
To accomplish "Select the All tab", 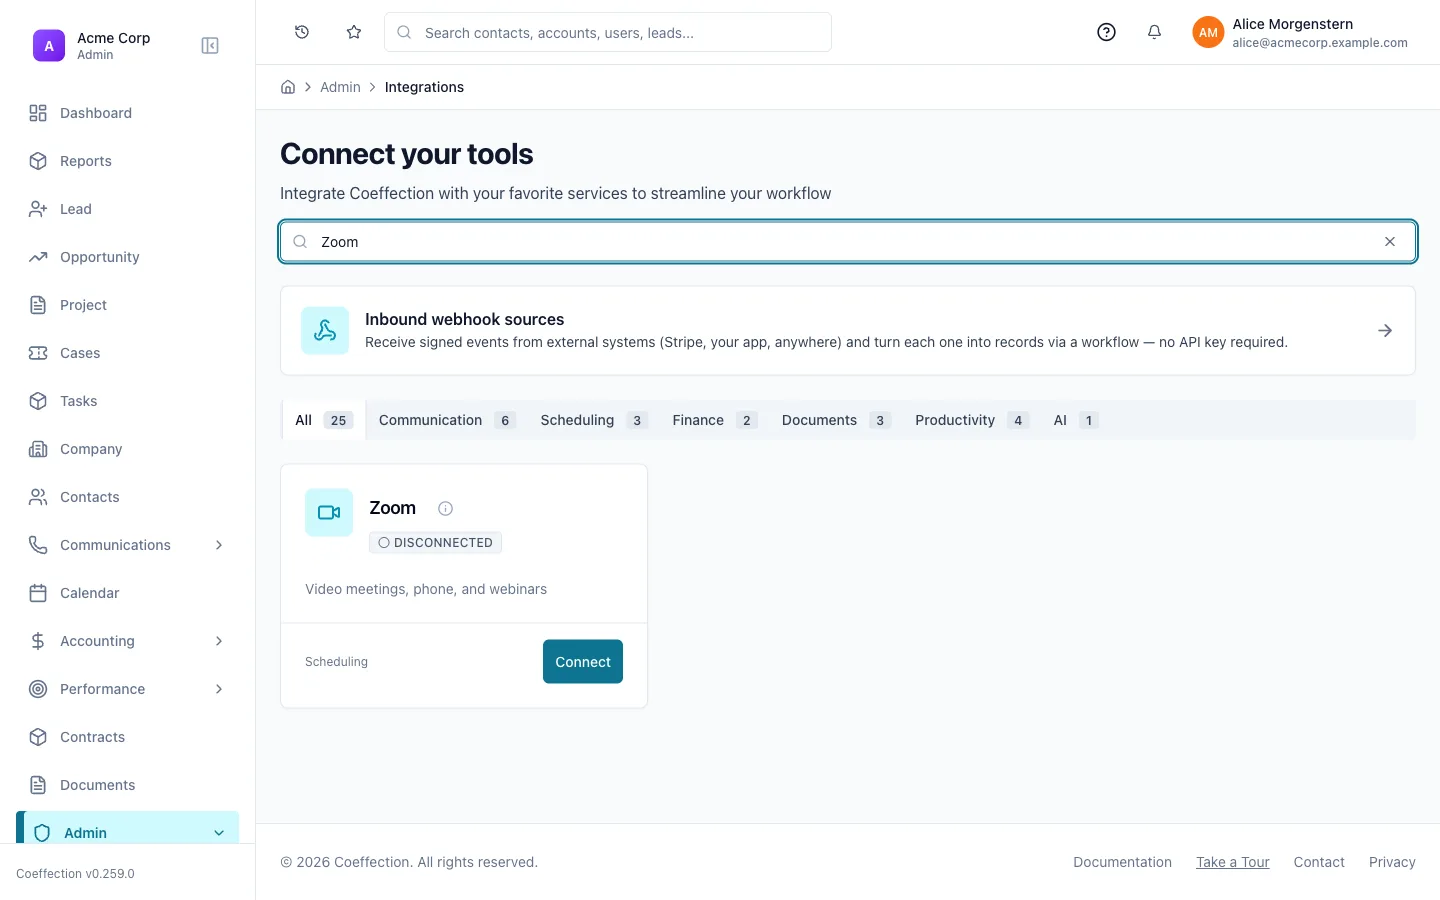I will tap(324, 420).
